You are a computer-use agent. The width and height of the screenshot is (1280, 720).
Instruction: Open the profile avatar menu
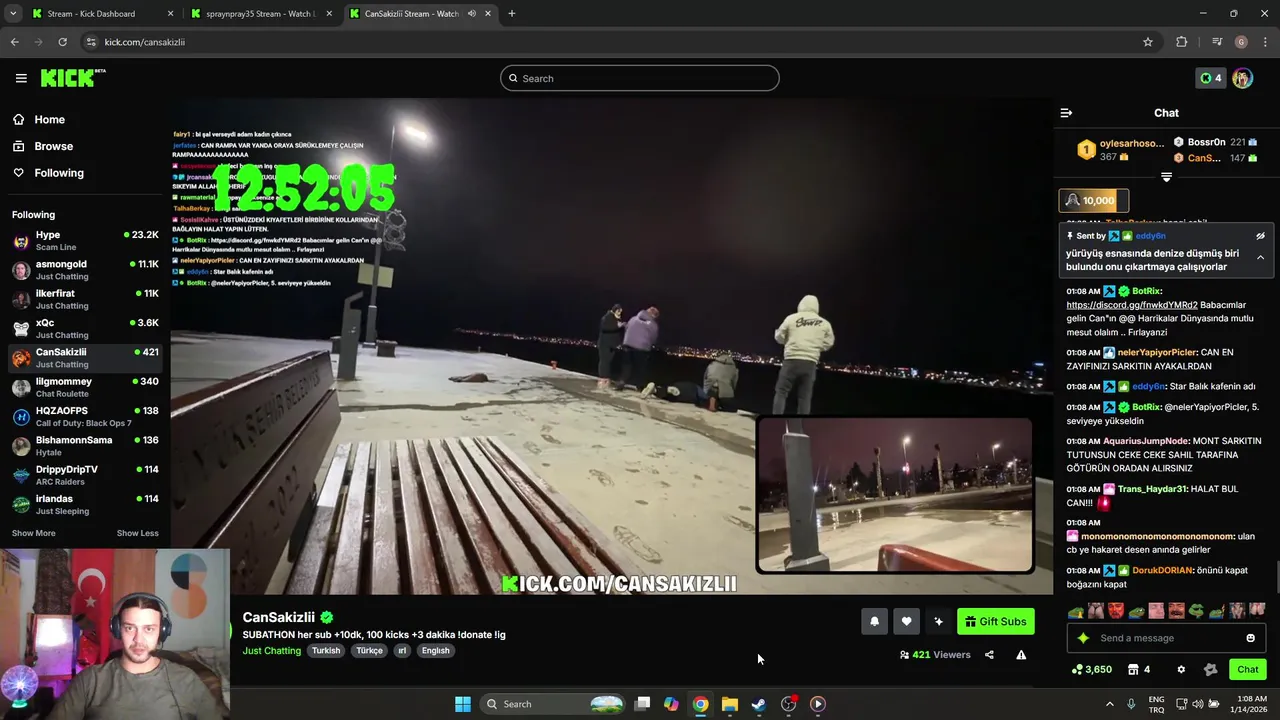(1242, 78)
